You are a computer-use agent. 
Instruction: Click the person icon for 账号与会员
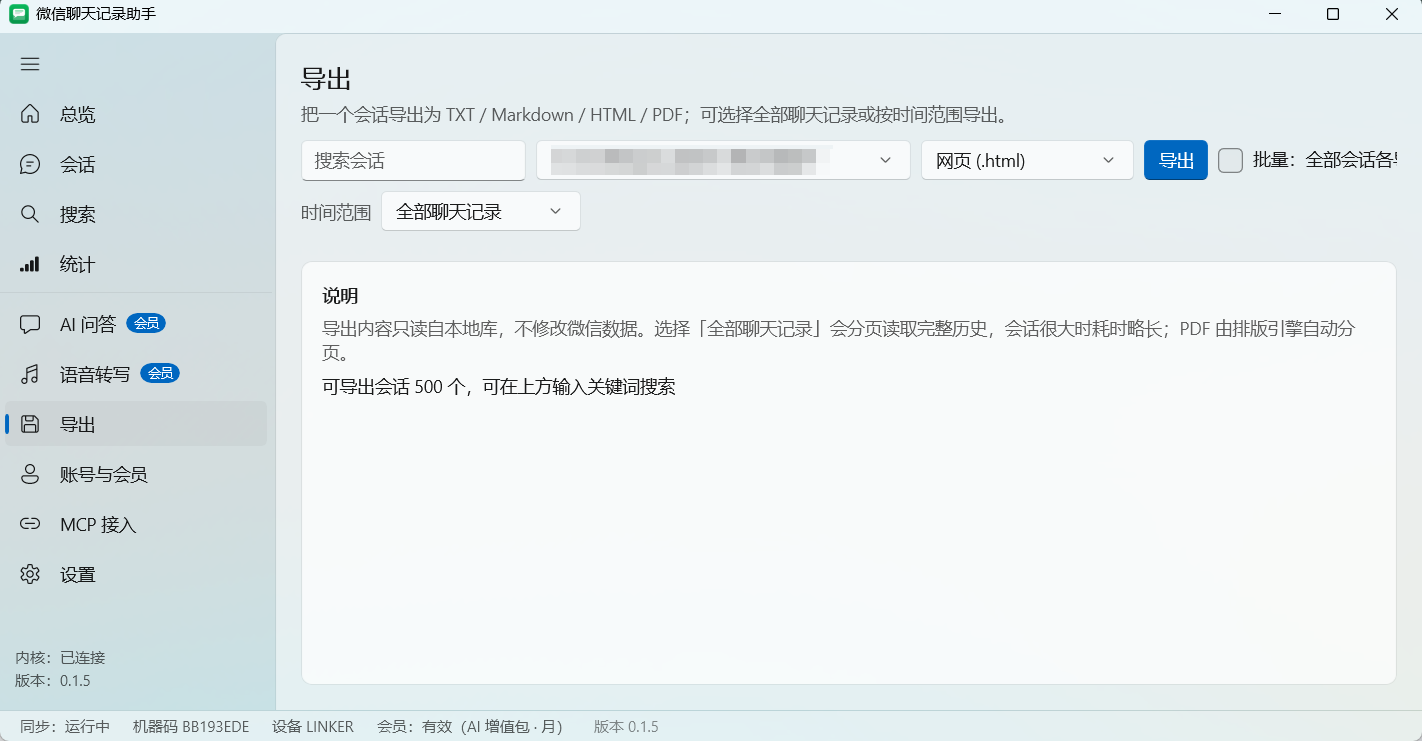tap(30, 474)
